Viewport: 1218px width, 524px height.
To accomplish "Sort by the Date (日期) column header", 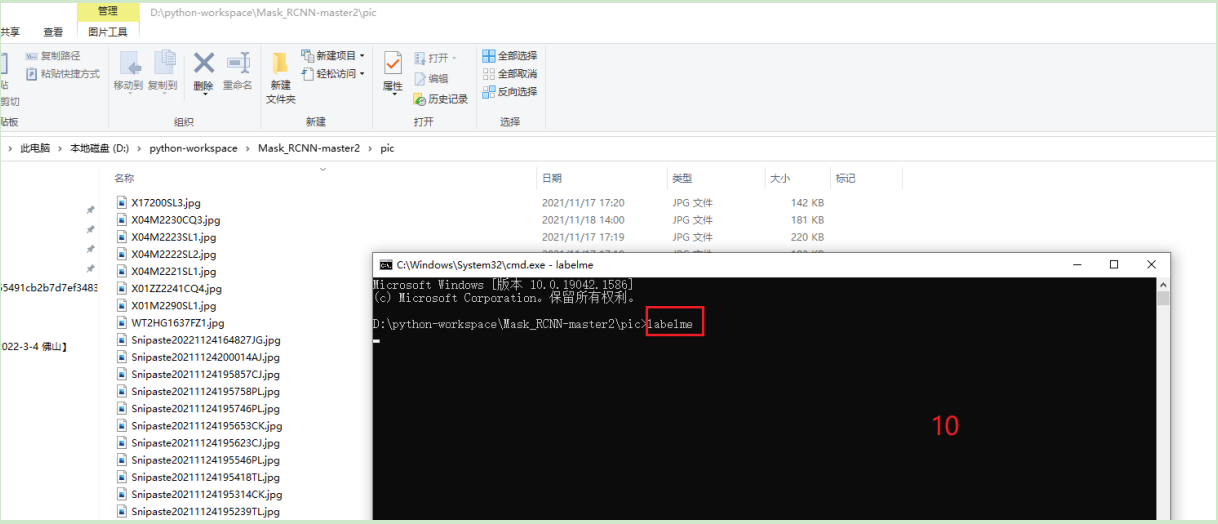I will point(552,178).
